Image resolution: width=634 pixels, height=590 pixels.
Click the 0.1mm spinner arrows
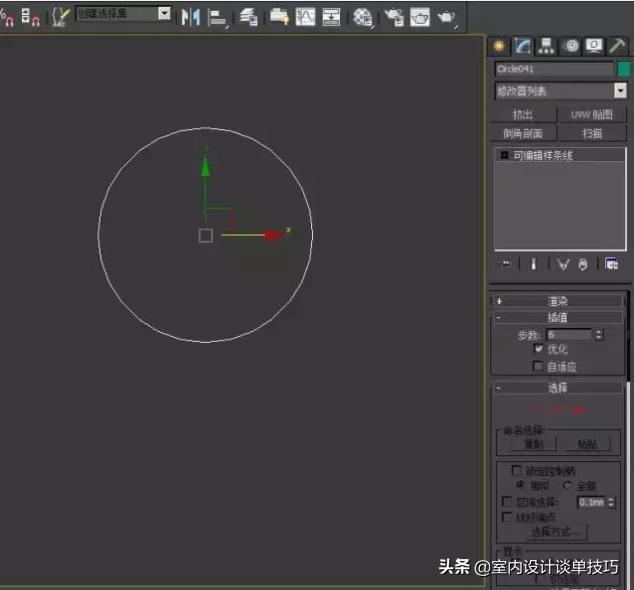611,502
